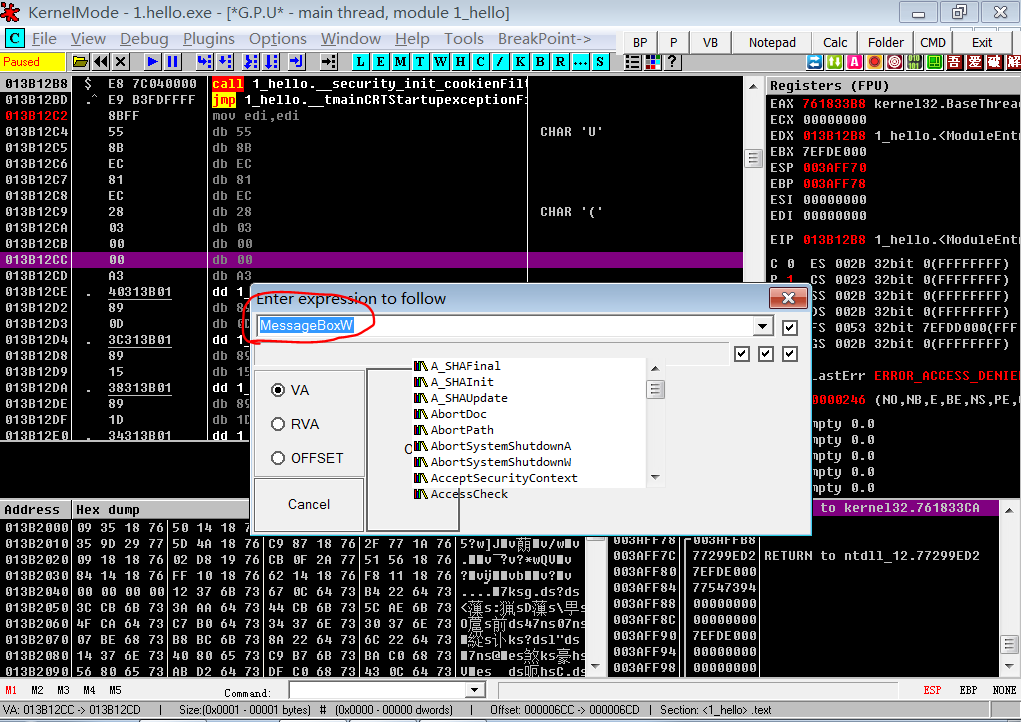Click the Notepad shortcut button
1021x722 pixels.
click(772, 42)
